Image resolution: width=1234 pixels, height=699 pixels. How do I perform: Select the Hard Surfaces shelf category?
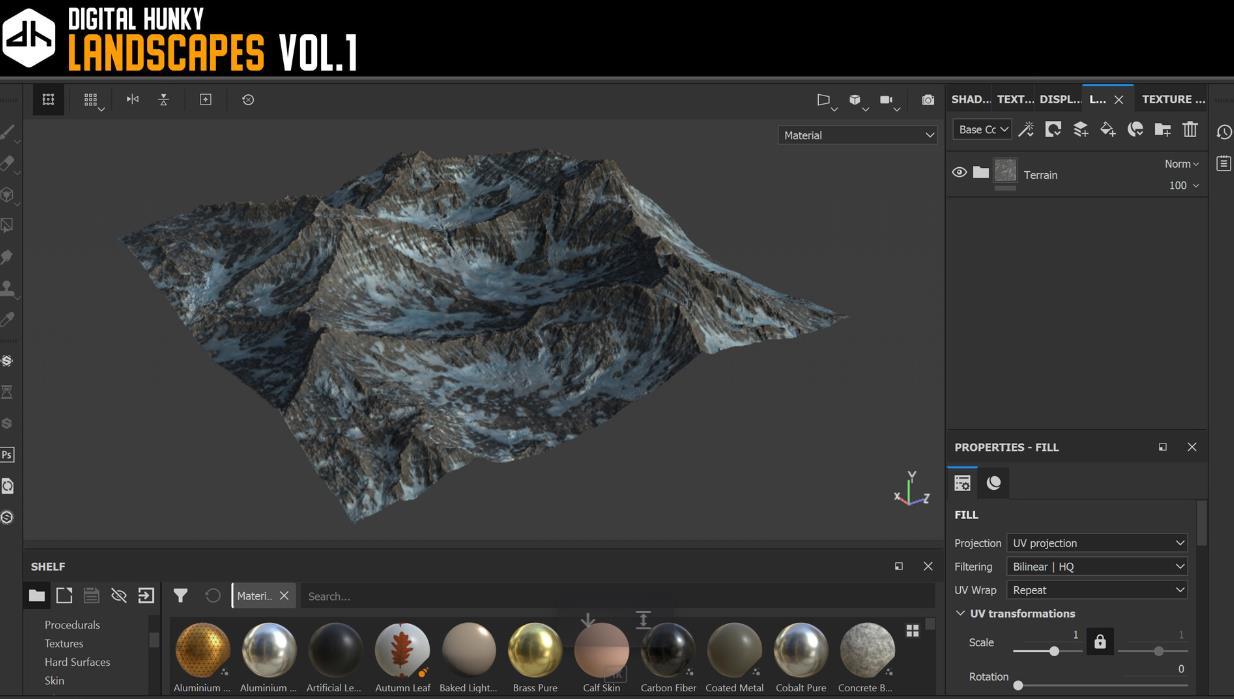(x=77, y=662)
